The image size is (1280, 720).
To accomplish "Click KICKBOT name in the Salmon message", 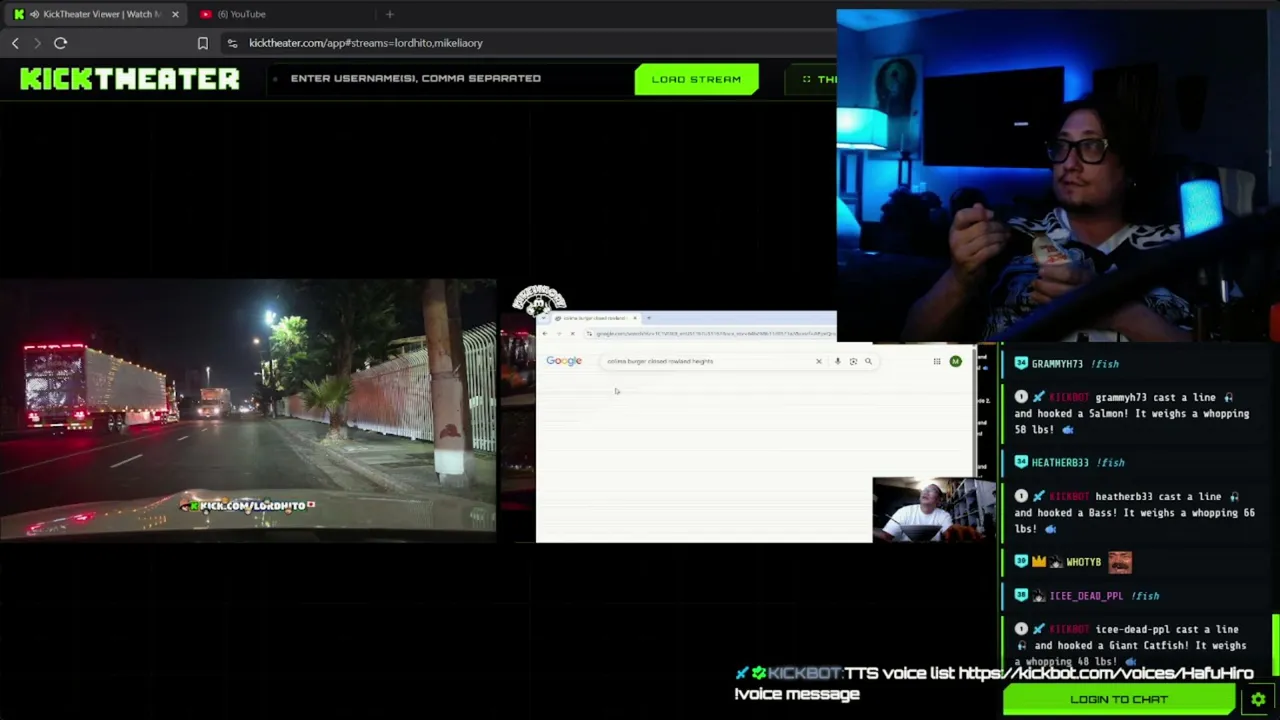I will pos(1069,398).
